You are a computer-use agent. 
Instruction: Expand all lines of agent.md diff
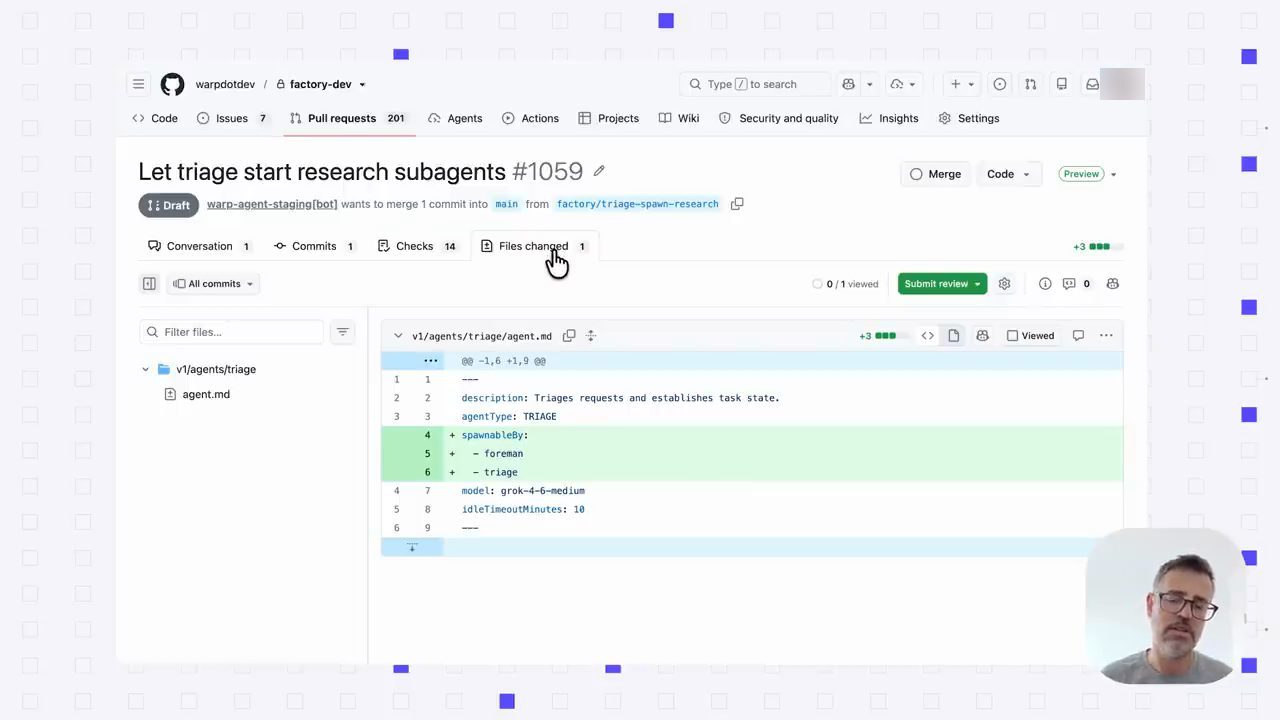coord(591,336)
